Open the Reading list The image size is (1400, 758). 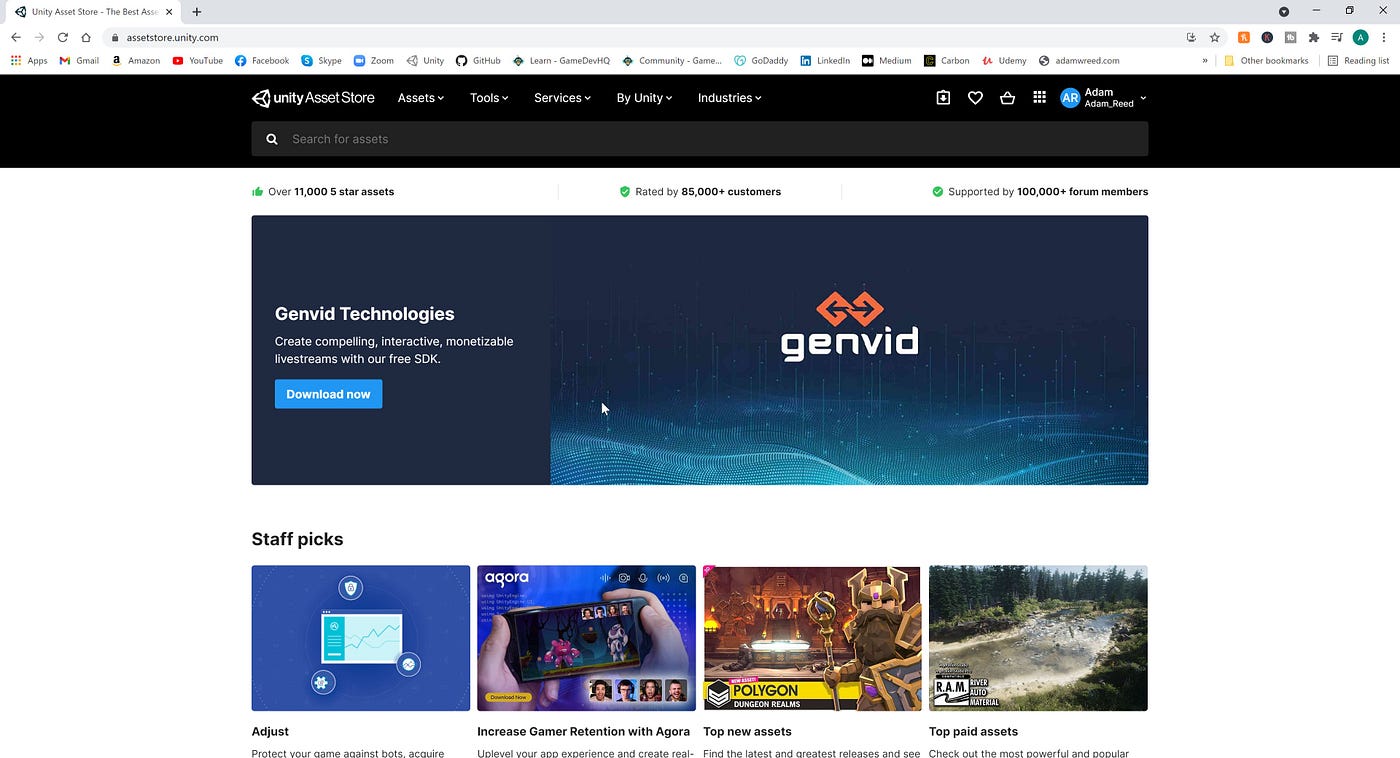[1358, 61]
